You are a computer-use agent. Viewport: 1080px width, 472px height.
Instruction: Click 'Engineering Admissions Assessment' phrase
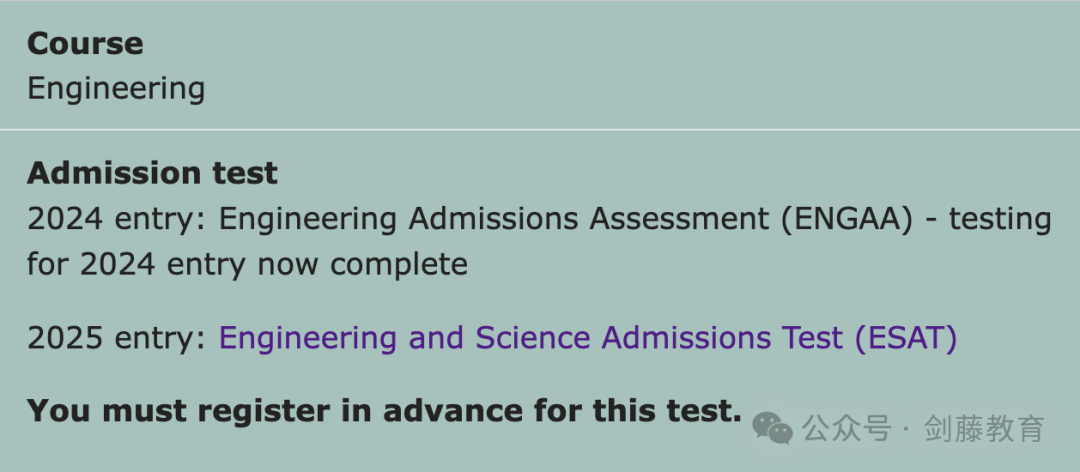tap(494, 220)
